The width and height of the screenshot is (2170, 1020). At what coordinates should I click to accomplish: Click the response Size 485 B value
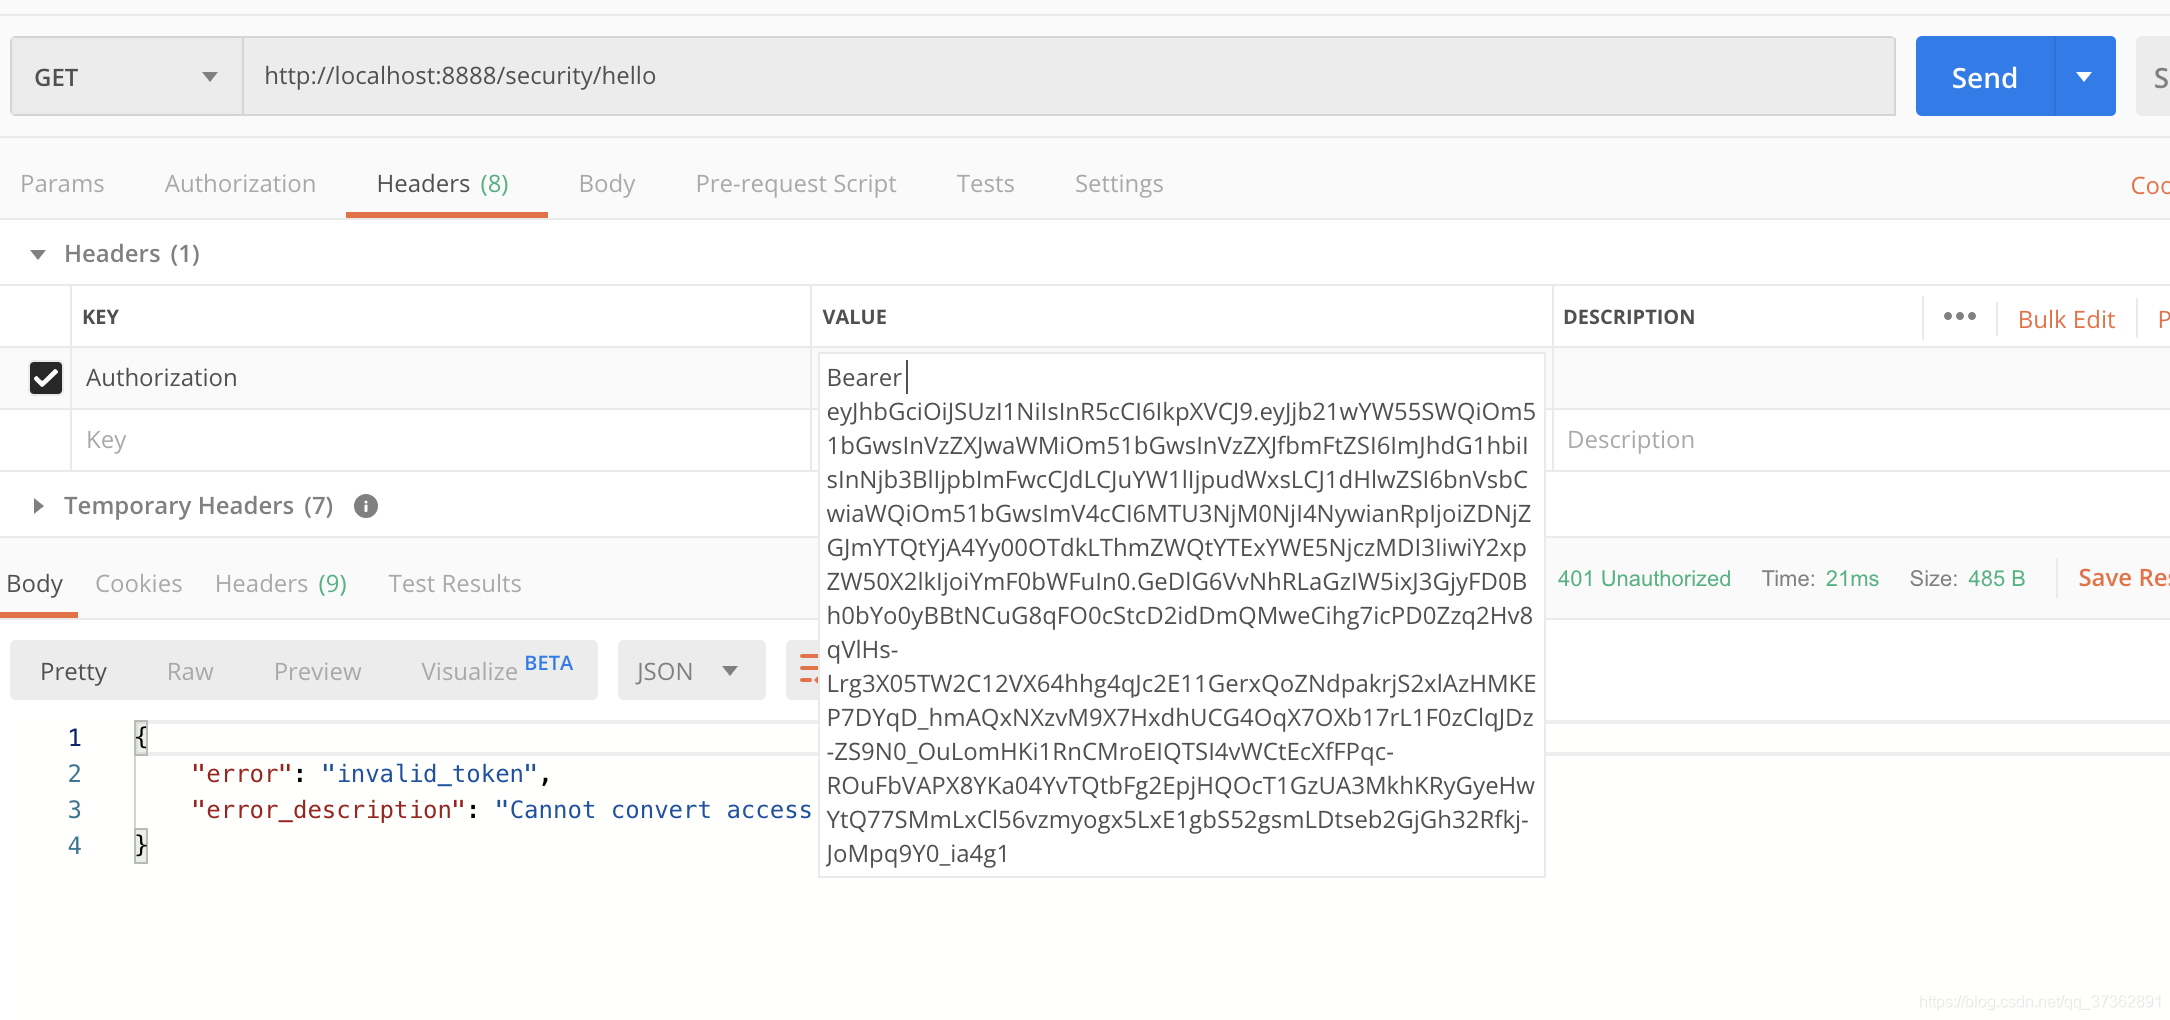click(x=1996, y=579)
